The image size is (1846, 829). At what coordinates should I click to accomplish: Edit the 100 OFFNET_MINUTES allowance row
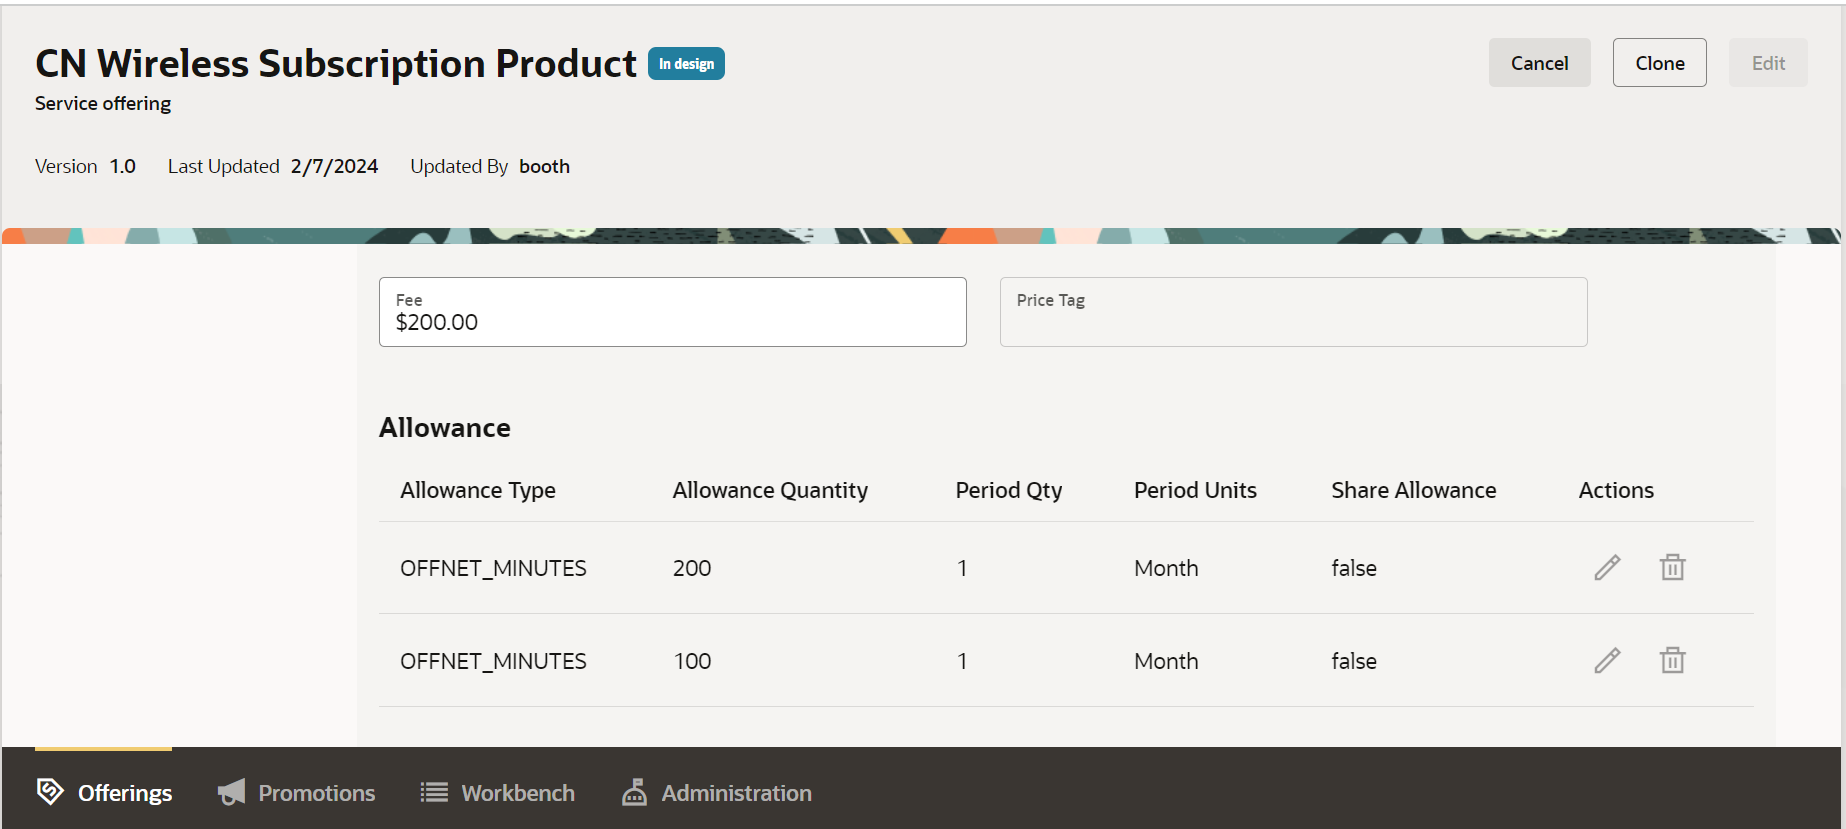[x=1607, y=661]
